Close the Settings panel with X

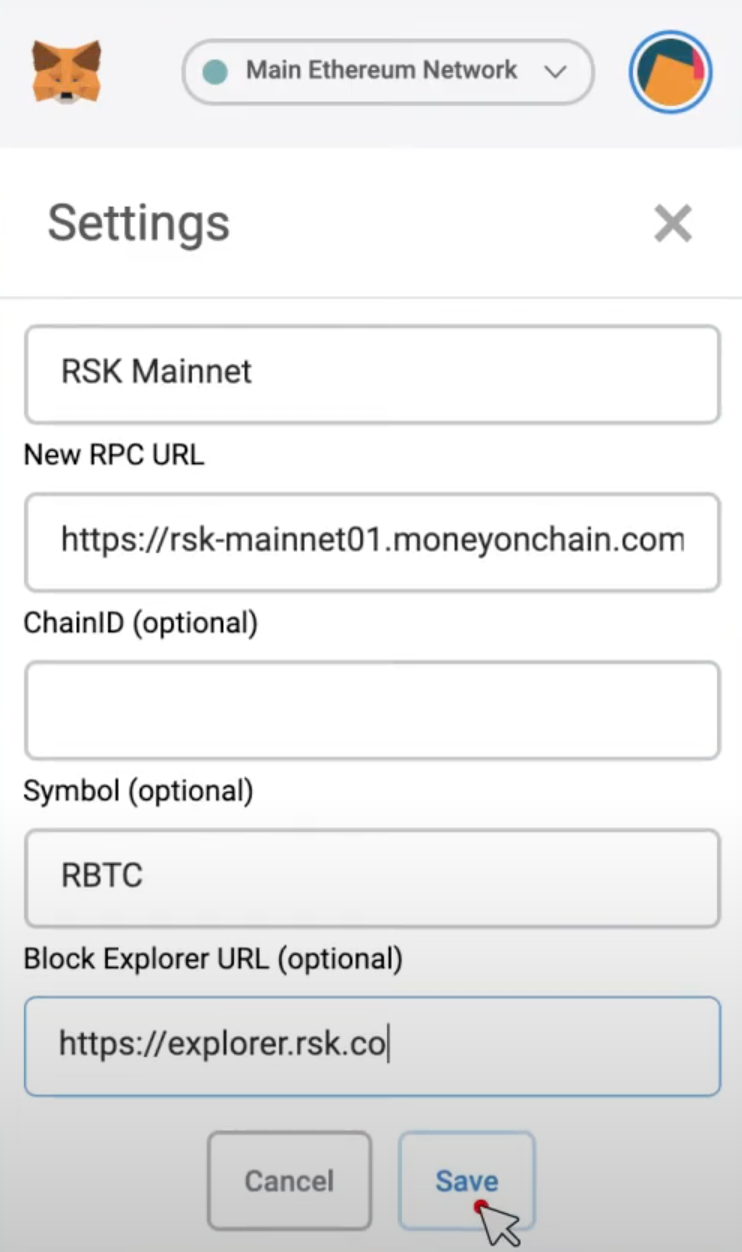point(673,223)
